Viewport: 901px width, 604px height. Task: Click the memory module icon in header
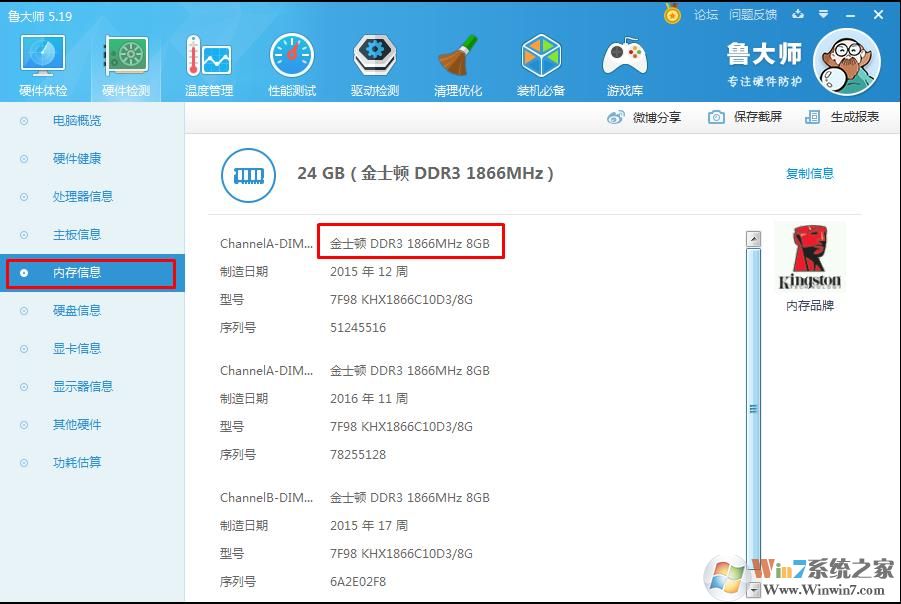tap(248, 175)
